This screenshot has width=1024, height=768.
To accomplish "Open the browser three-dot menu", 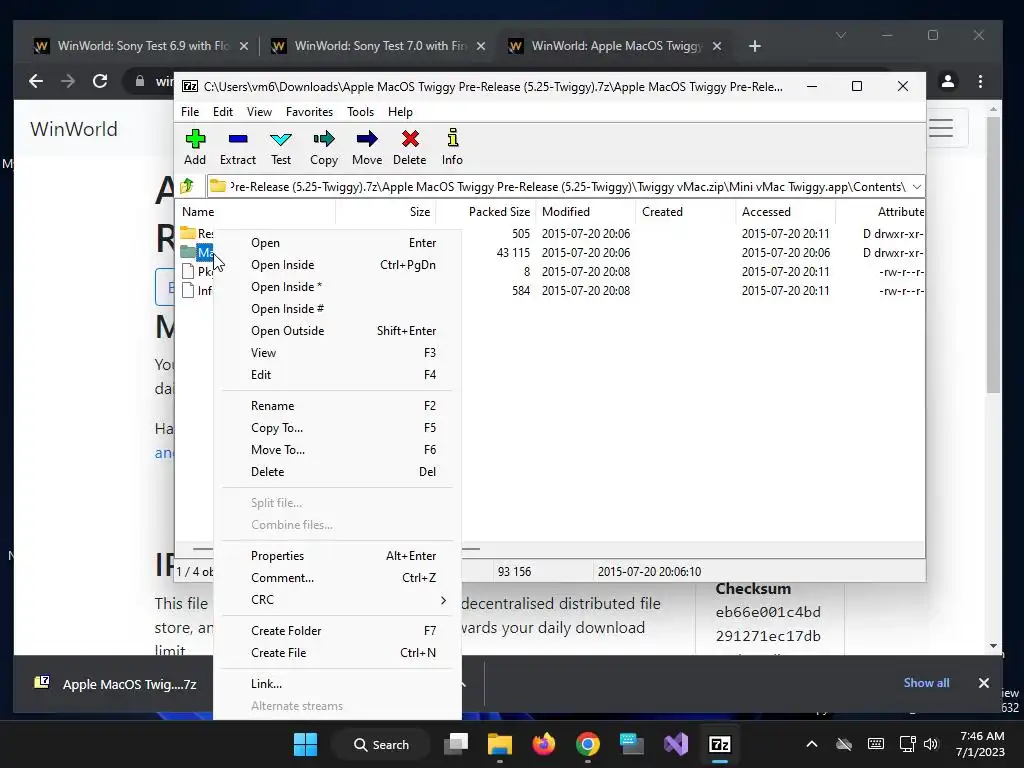I will [x=980, y=81].
